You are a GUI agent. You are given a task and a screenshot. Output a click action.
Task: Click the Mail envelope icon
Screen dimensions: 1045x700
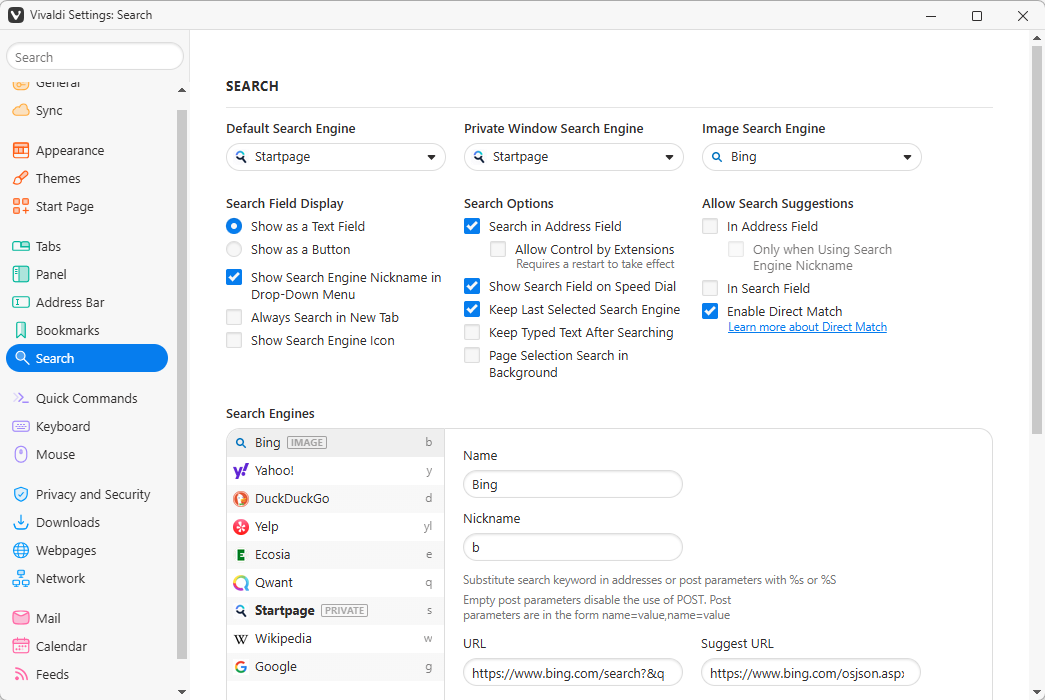tap(20, 618)
